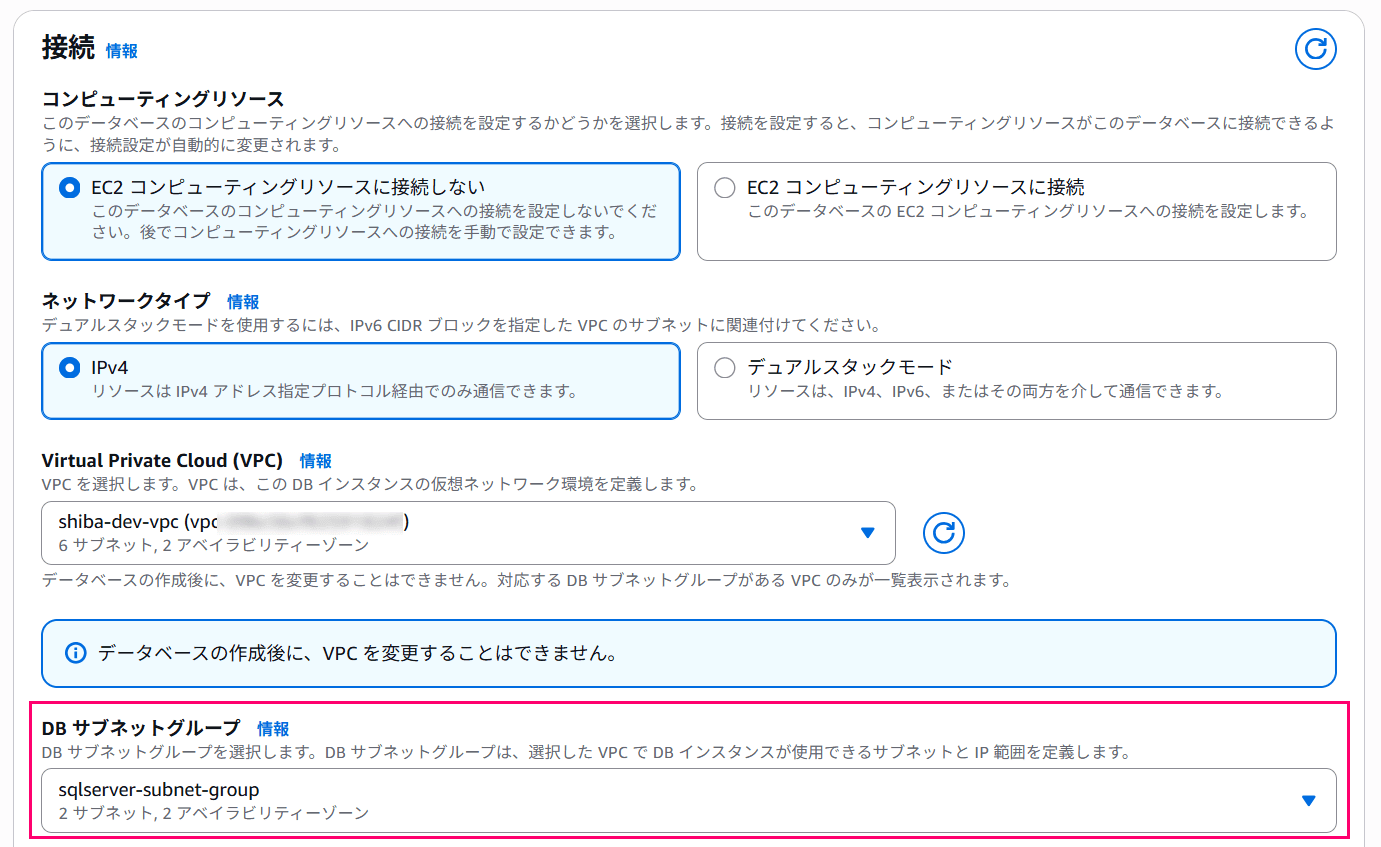Image resolution: width=1381 pixels, height=847 pixels.
Task: Open 情報 link next to ネットワークタイプ
Action: pyautogui.click(x=243, y=301)
